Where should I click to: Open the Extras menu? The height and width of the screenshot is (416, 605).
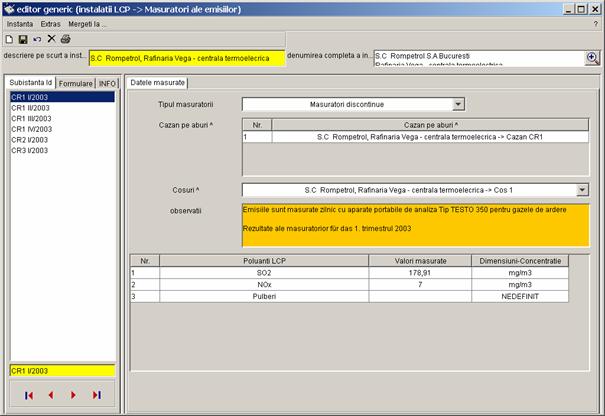[50, 23]
